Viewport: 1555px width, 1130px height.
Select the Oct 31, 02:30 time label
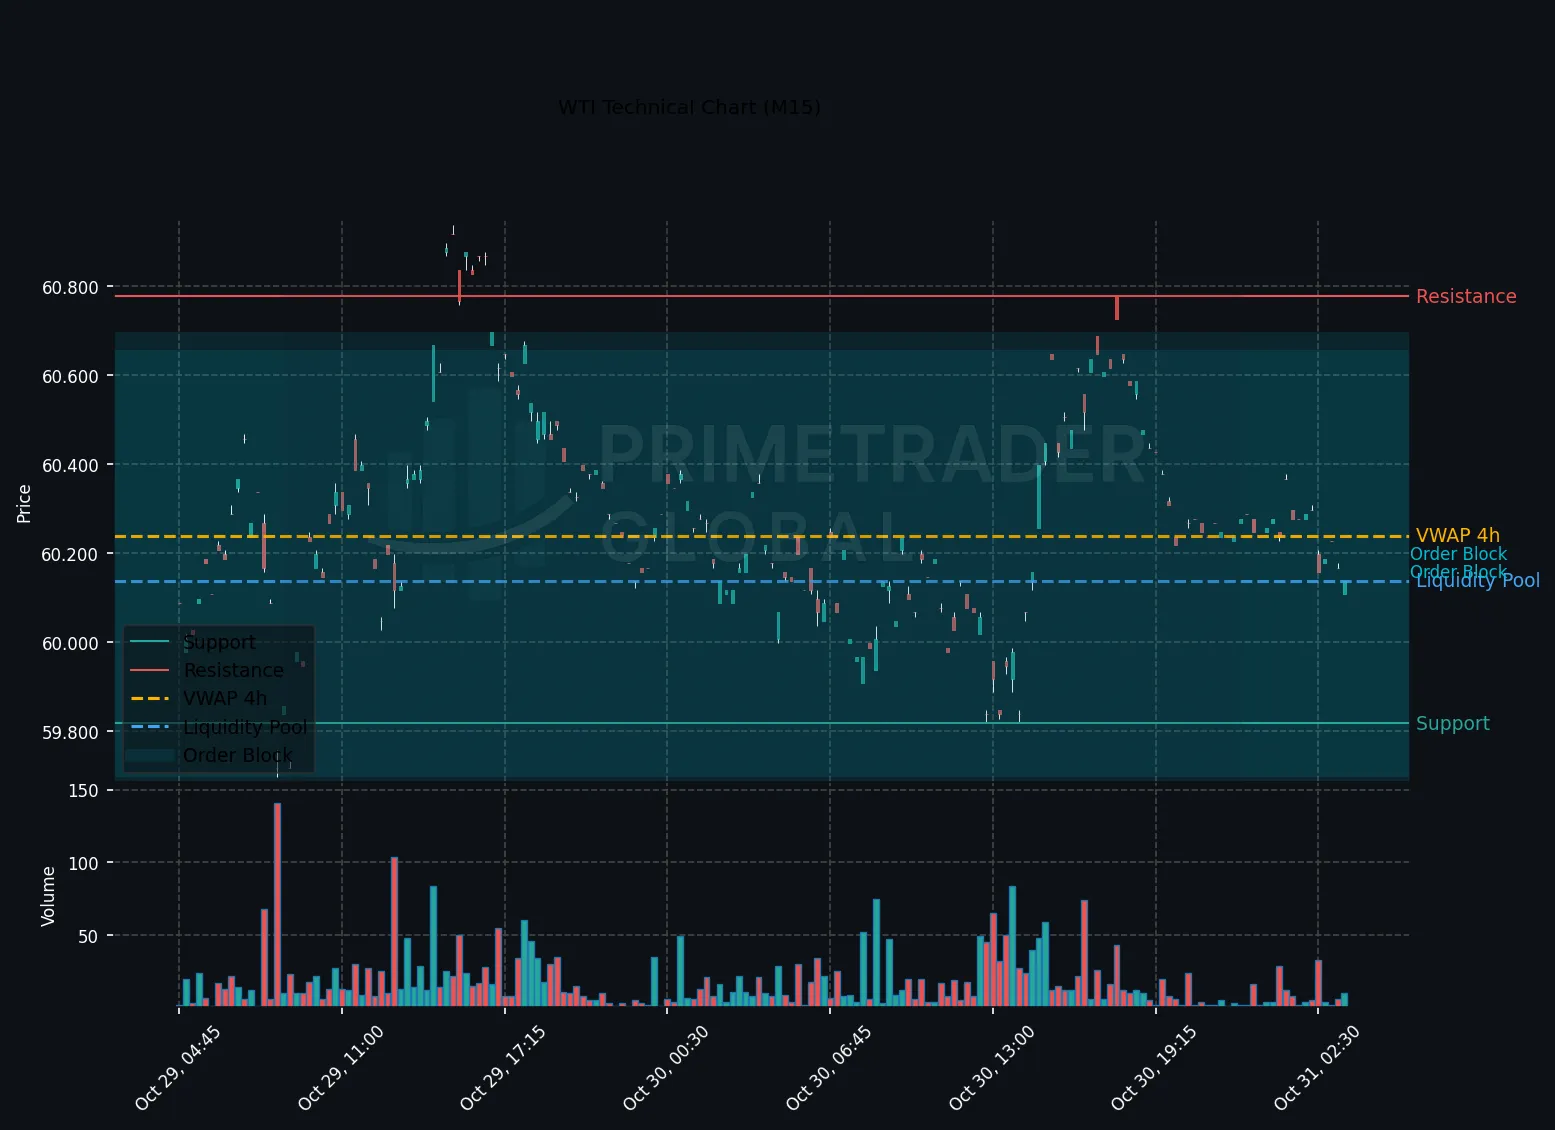click(1316, 1067)
